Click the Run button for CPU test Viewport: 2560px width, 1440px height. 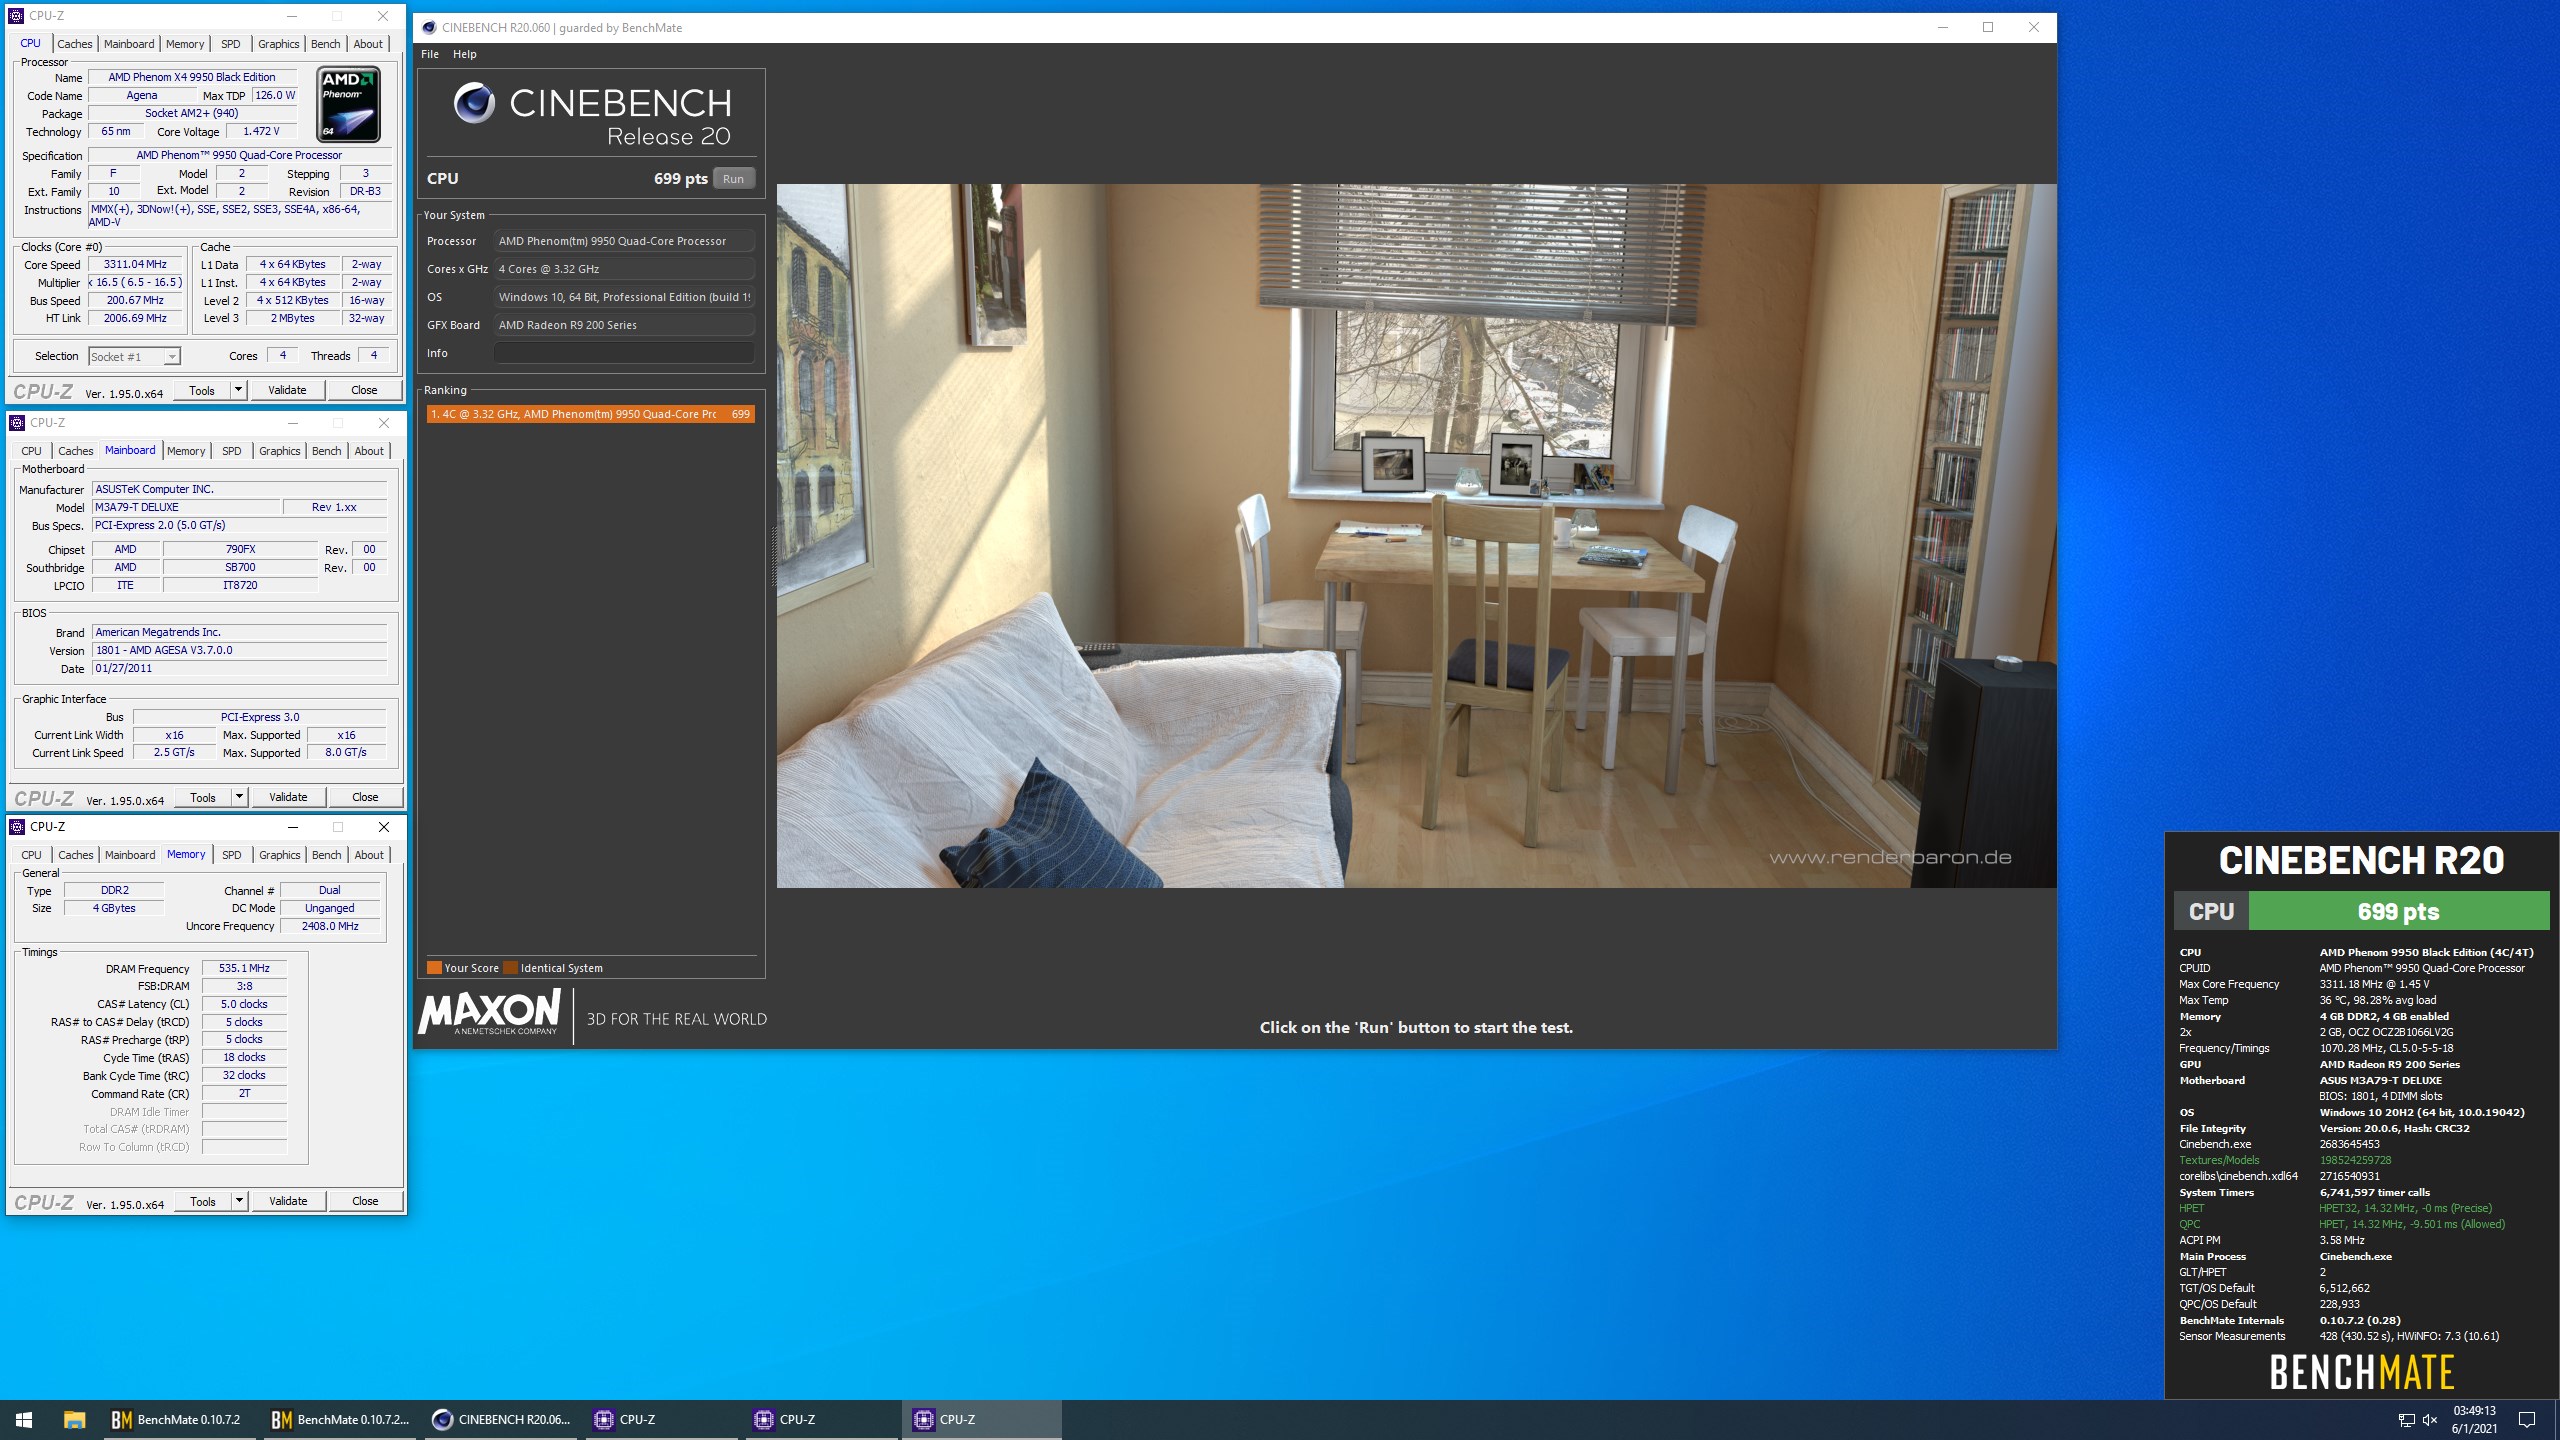point(734,179)
